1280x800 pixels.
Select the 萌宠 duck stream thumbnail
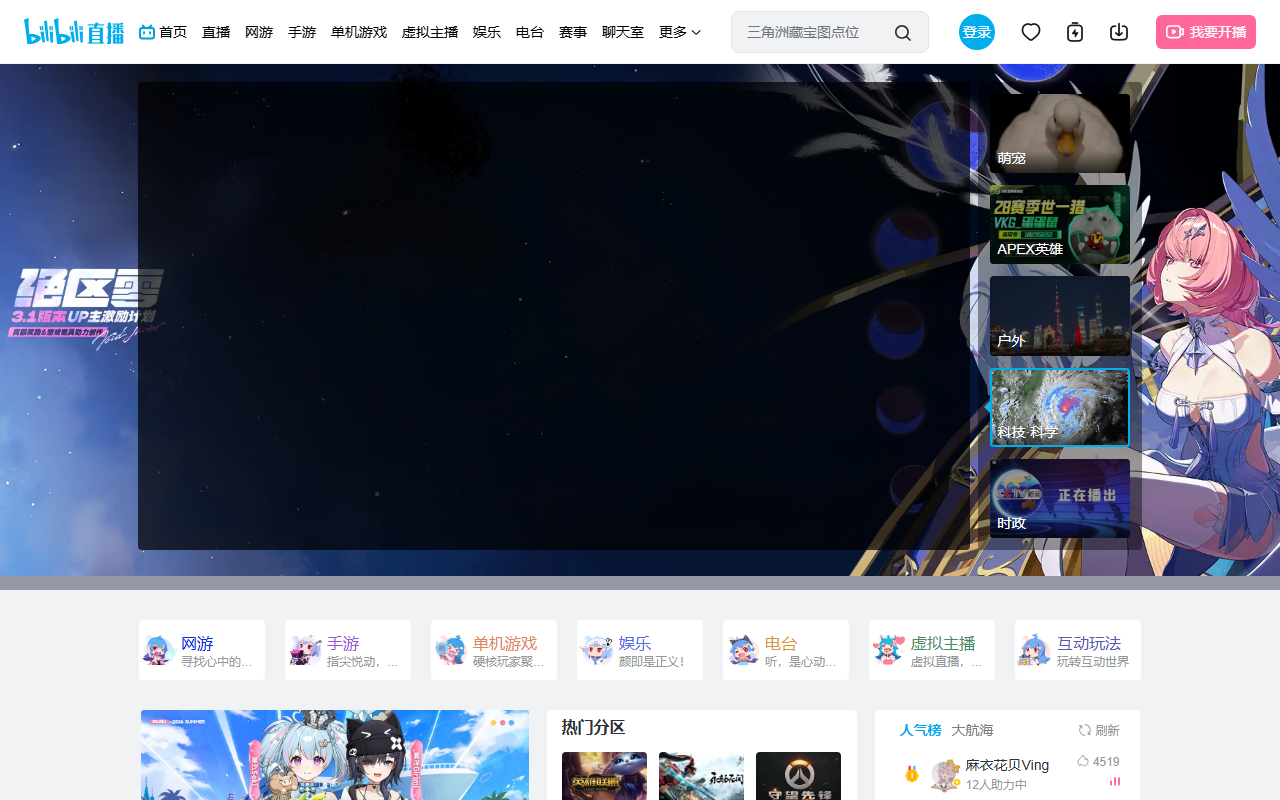(x=1060, y=133)
